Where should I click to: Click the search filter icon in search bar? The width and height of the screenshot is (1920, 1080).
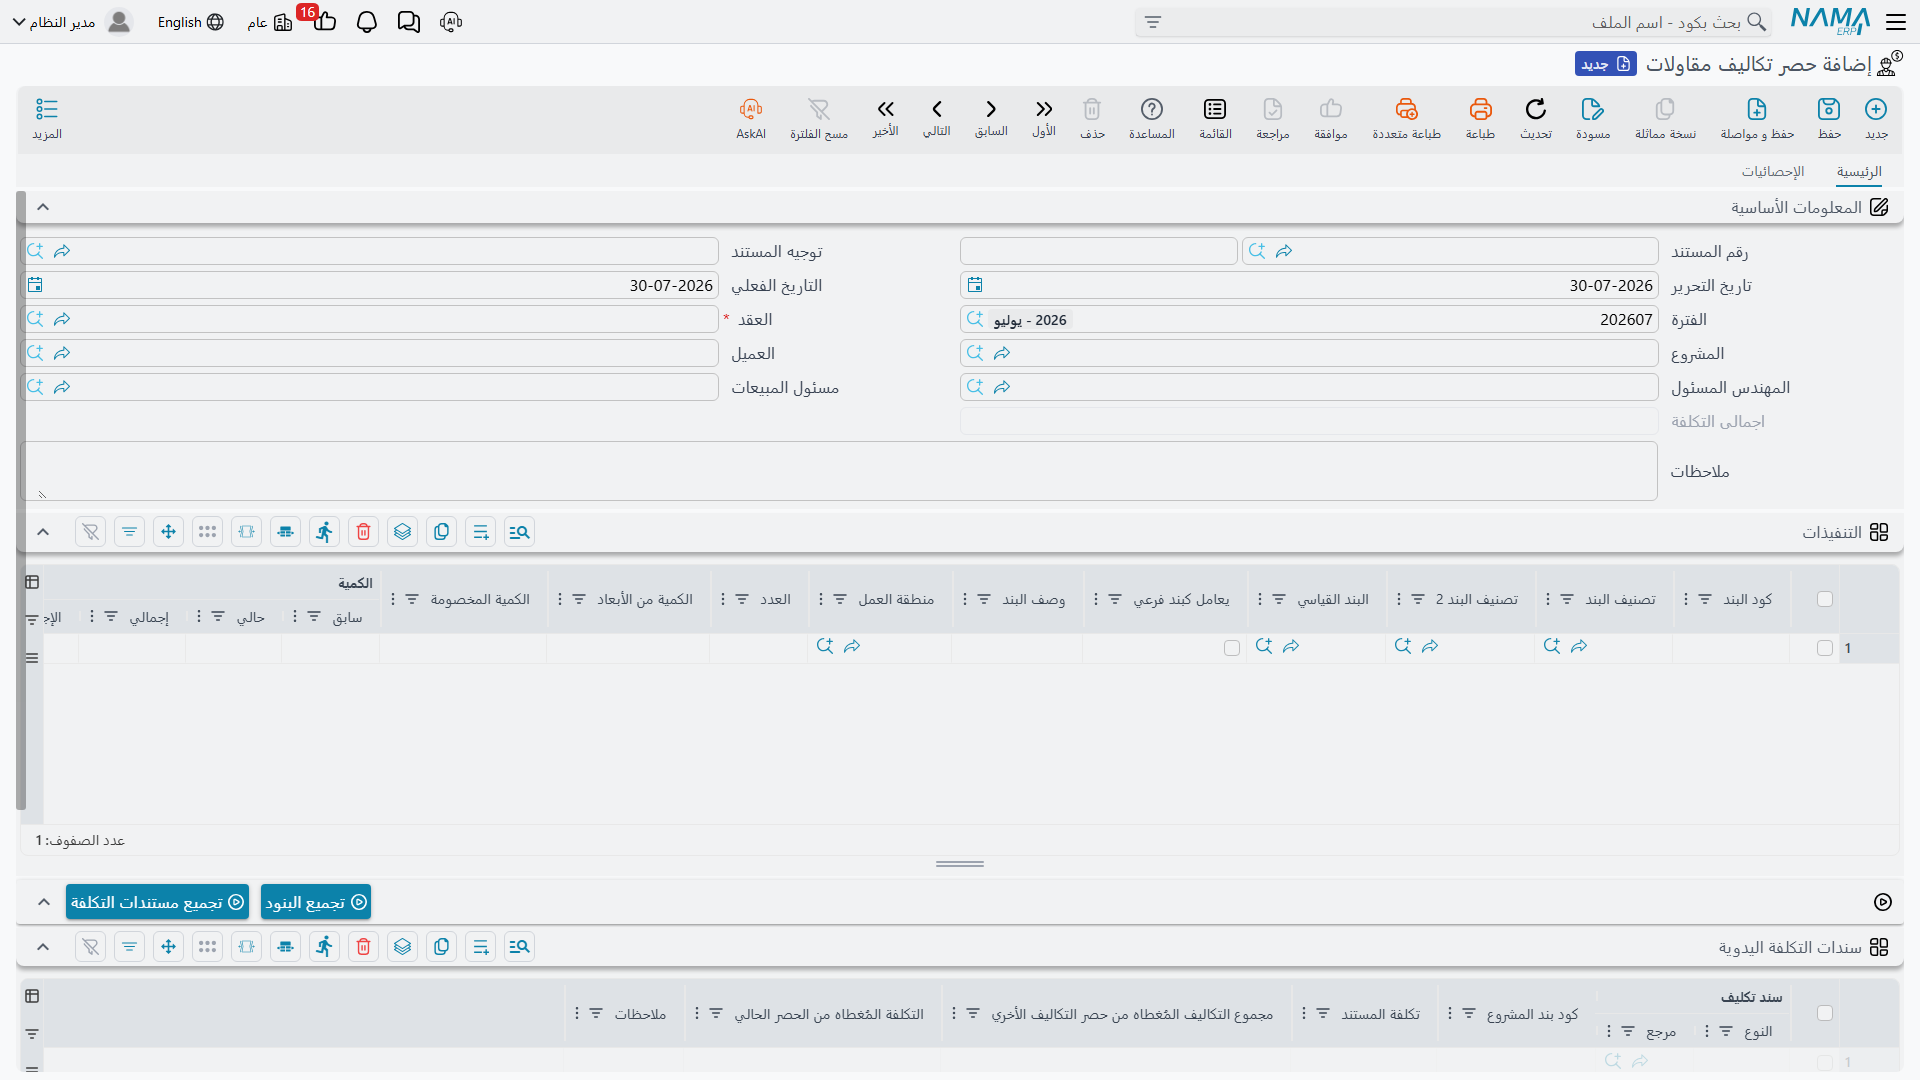[x=1153, y=22]
